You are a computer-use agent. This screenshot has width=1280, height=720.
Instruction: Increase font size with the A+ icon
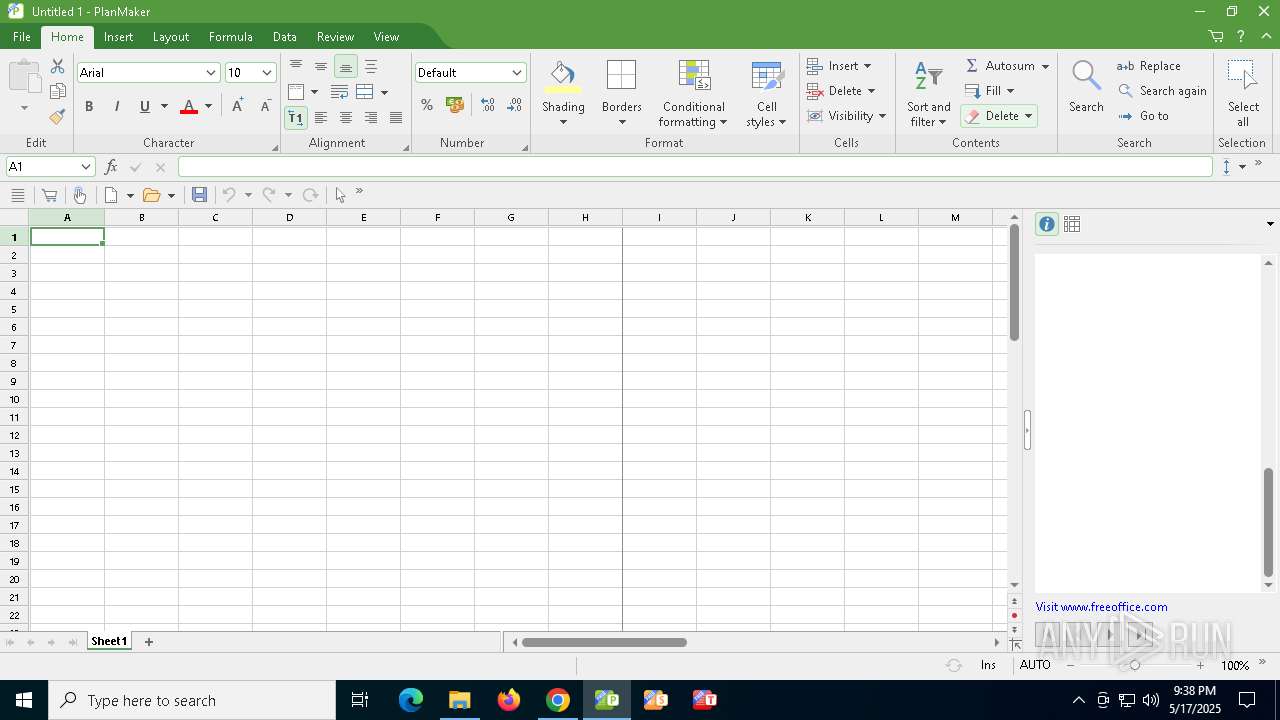tap(237, 106)
